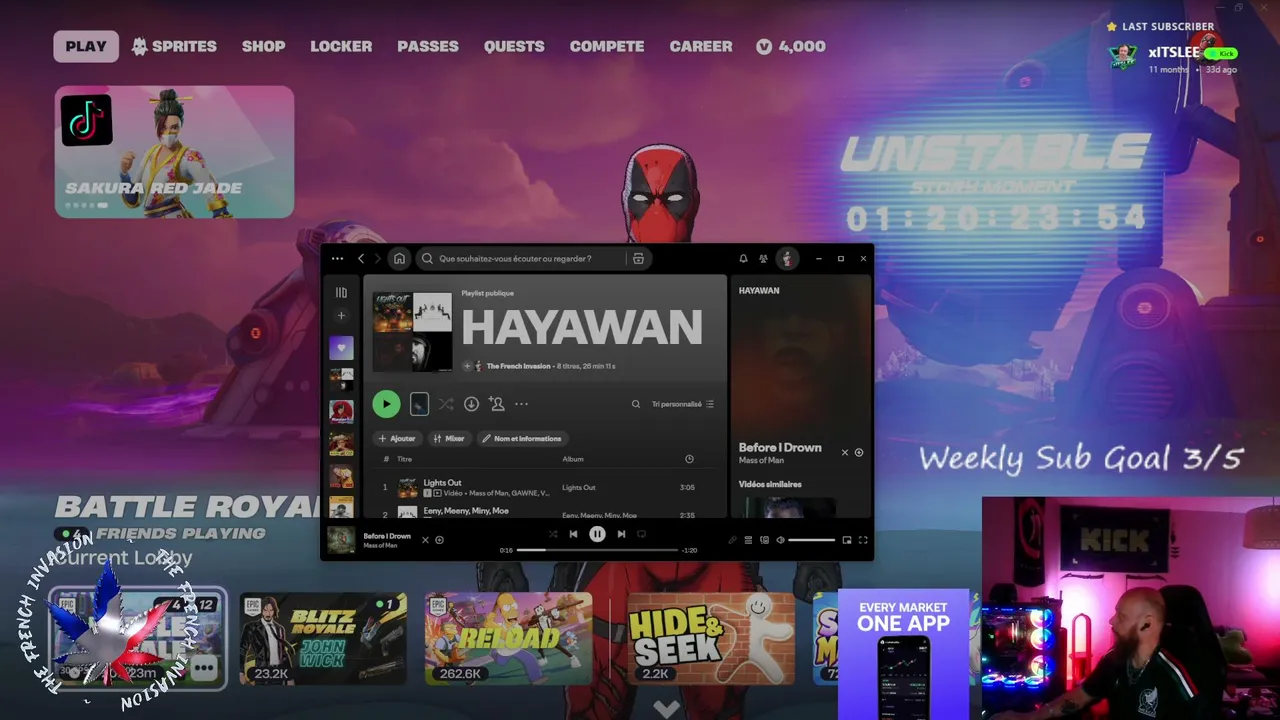Select the Hide & Seek game tile
1280x720 pixels.
(x=711, y=638)
